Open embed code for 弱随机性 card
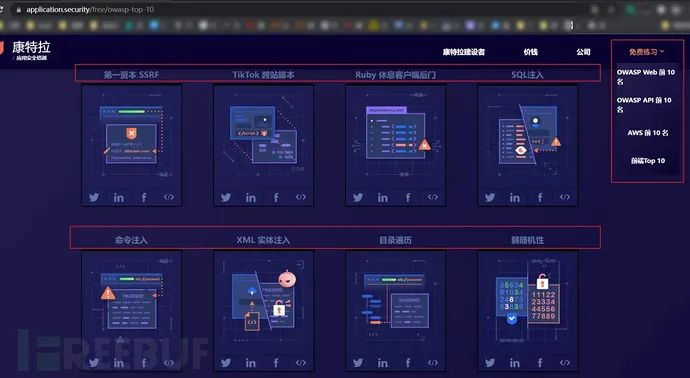 565,363
